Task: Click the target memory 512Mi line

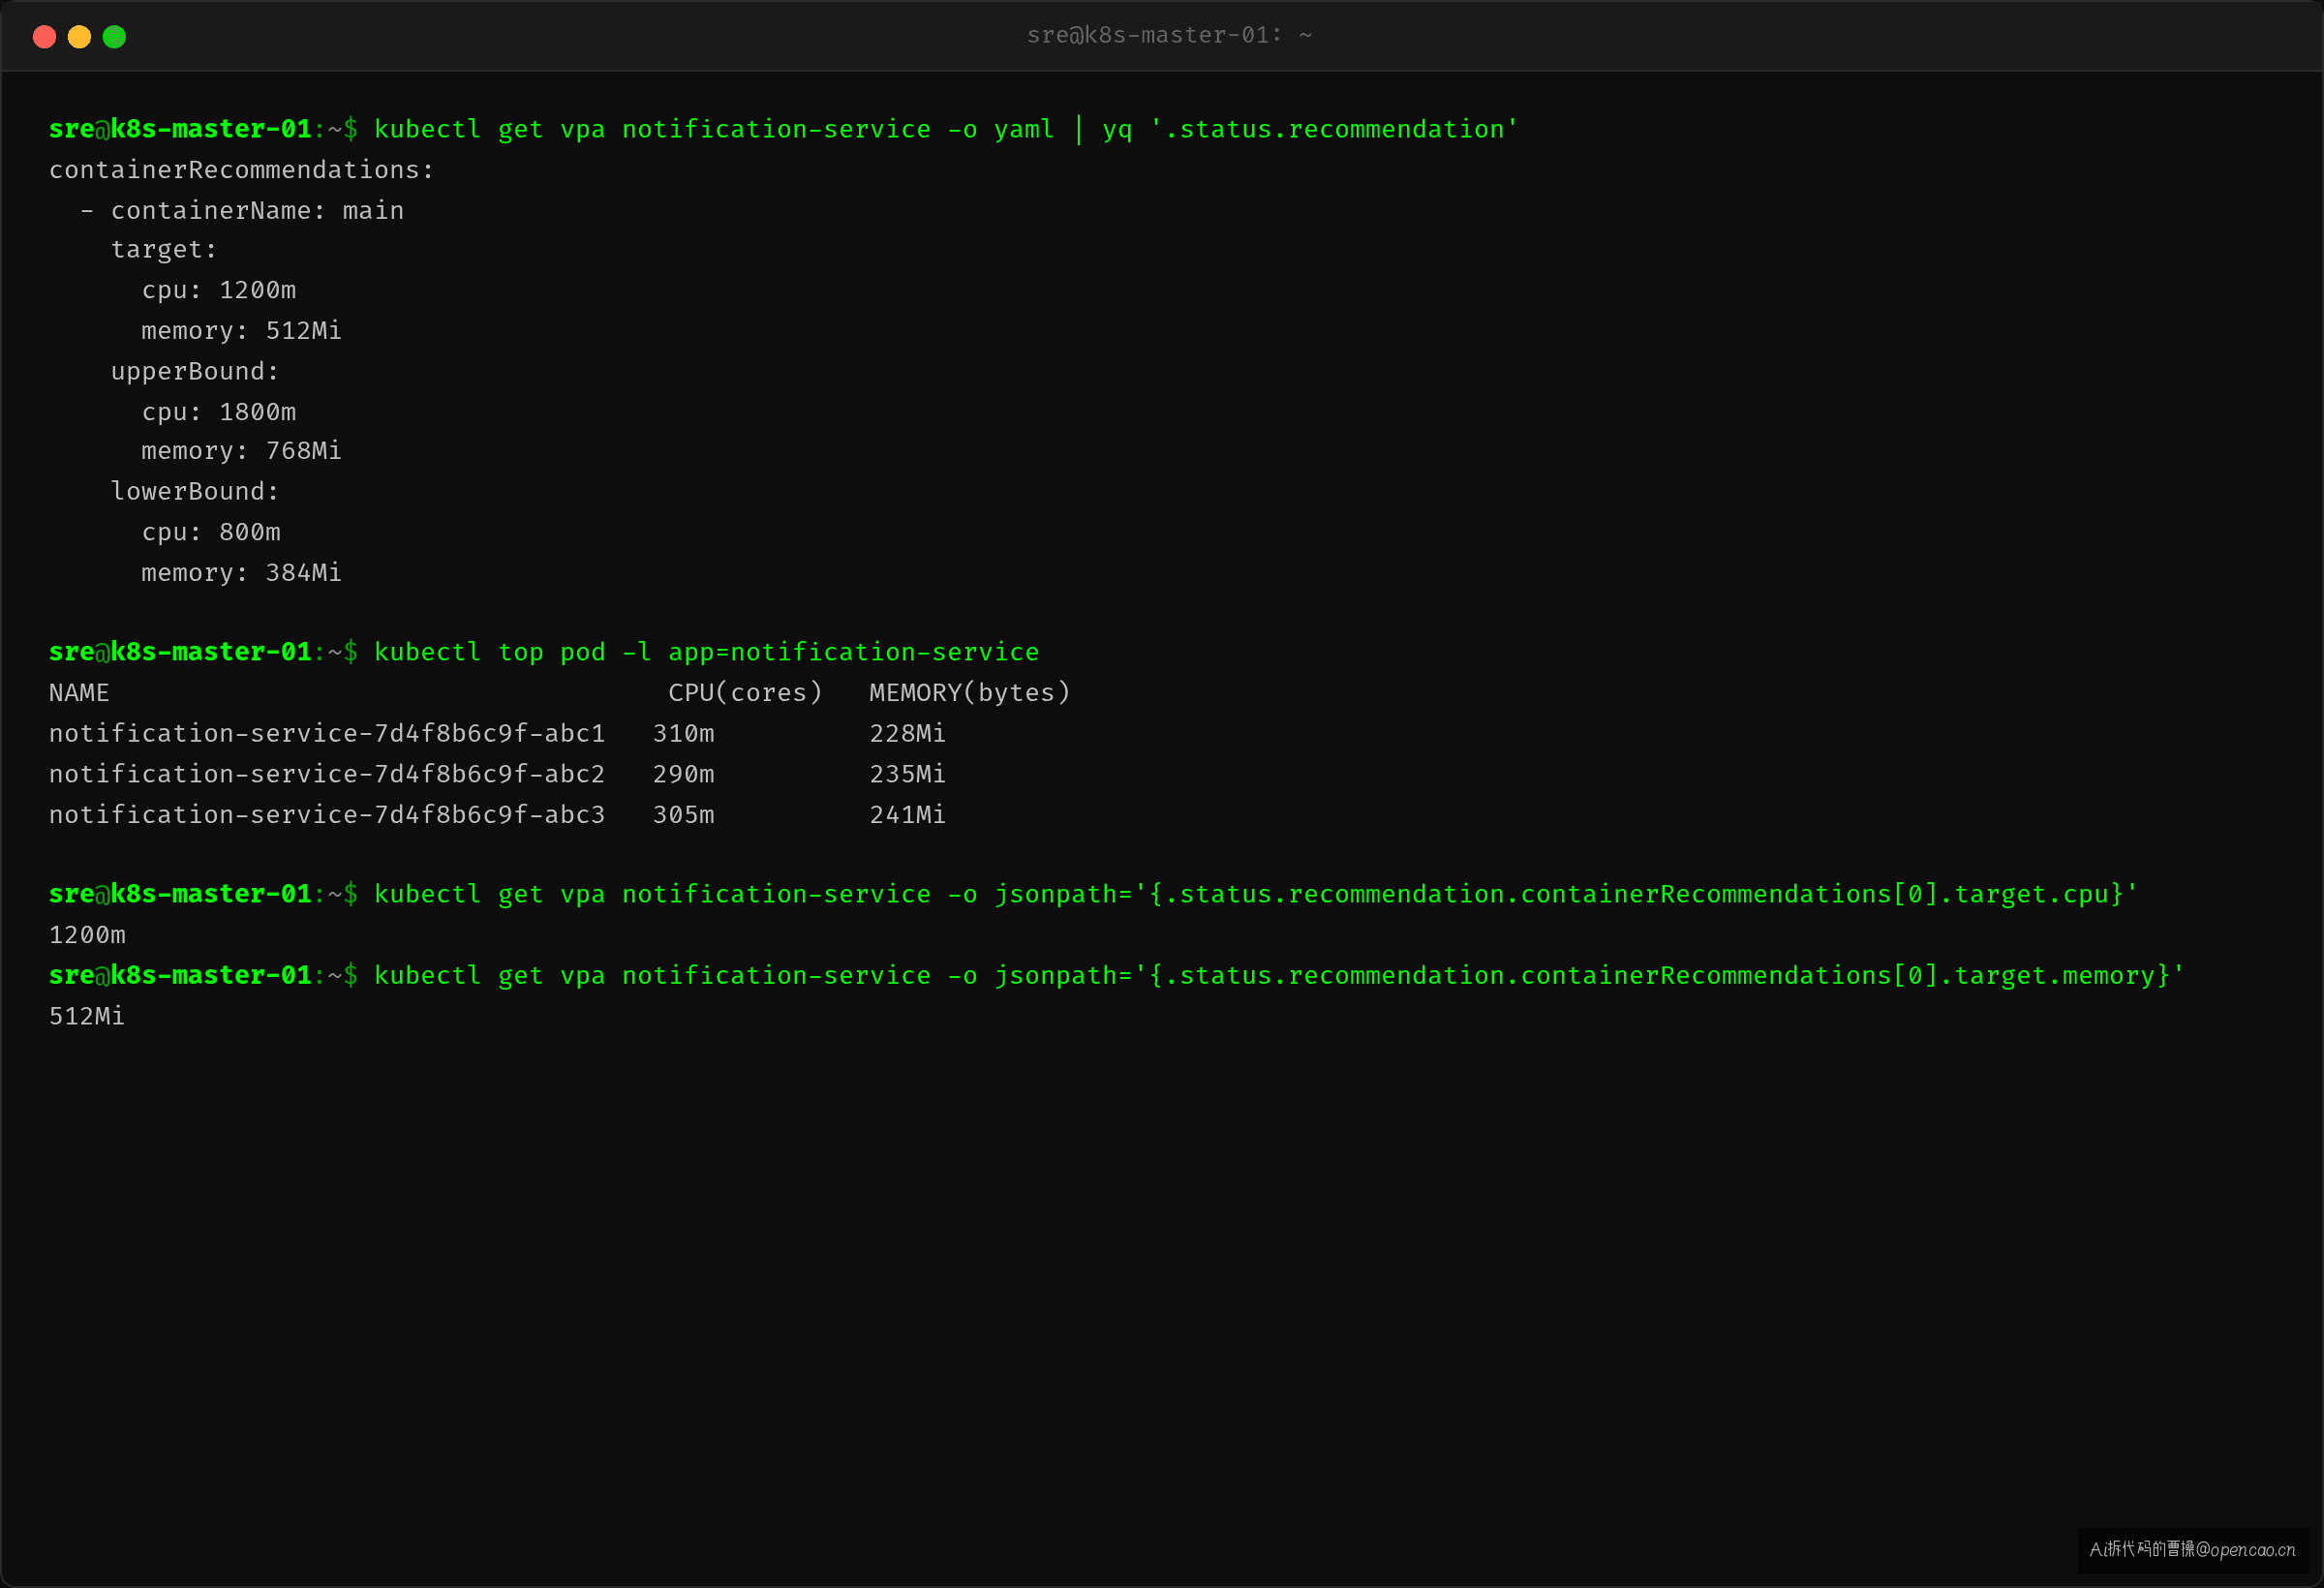Action: tap(241, 331)
